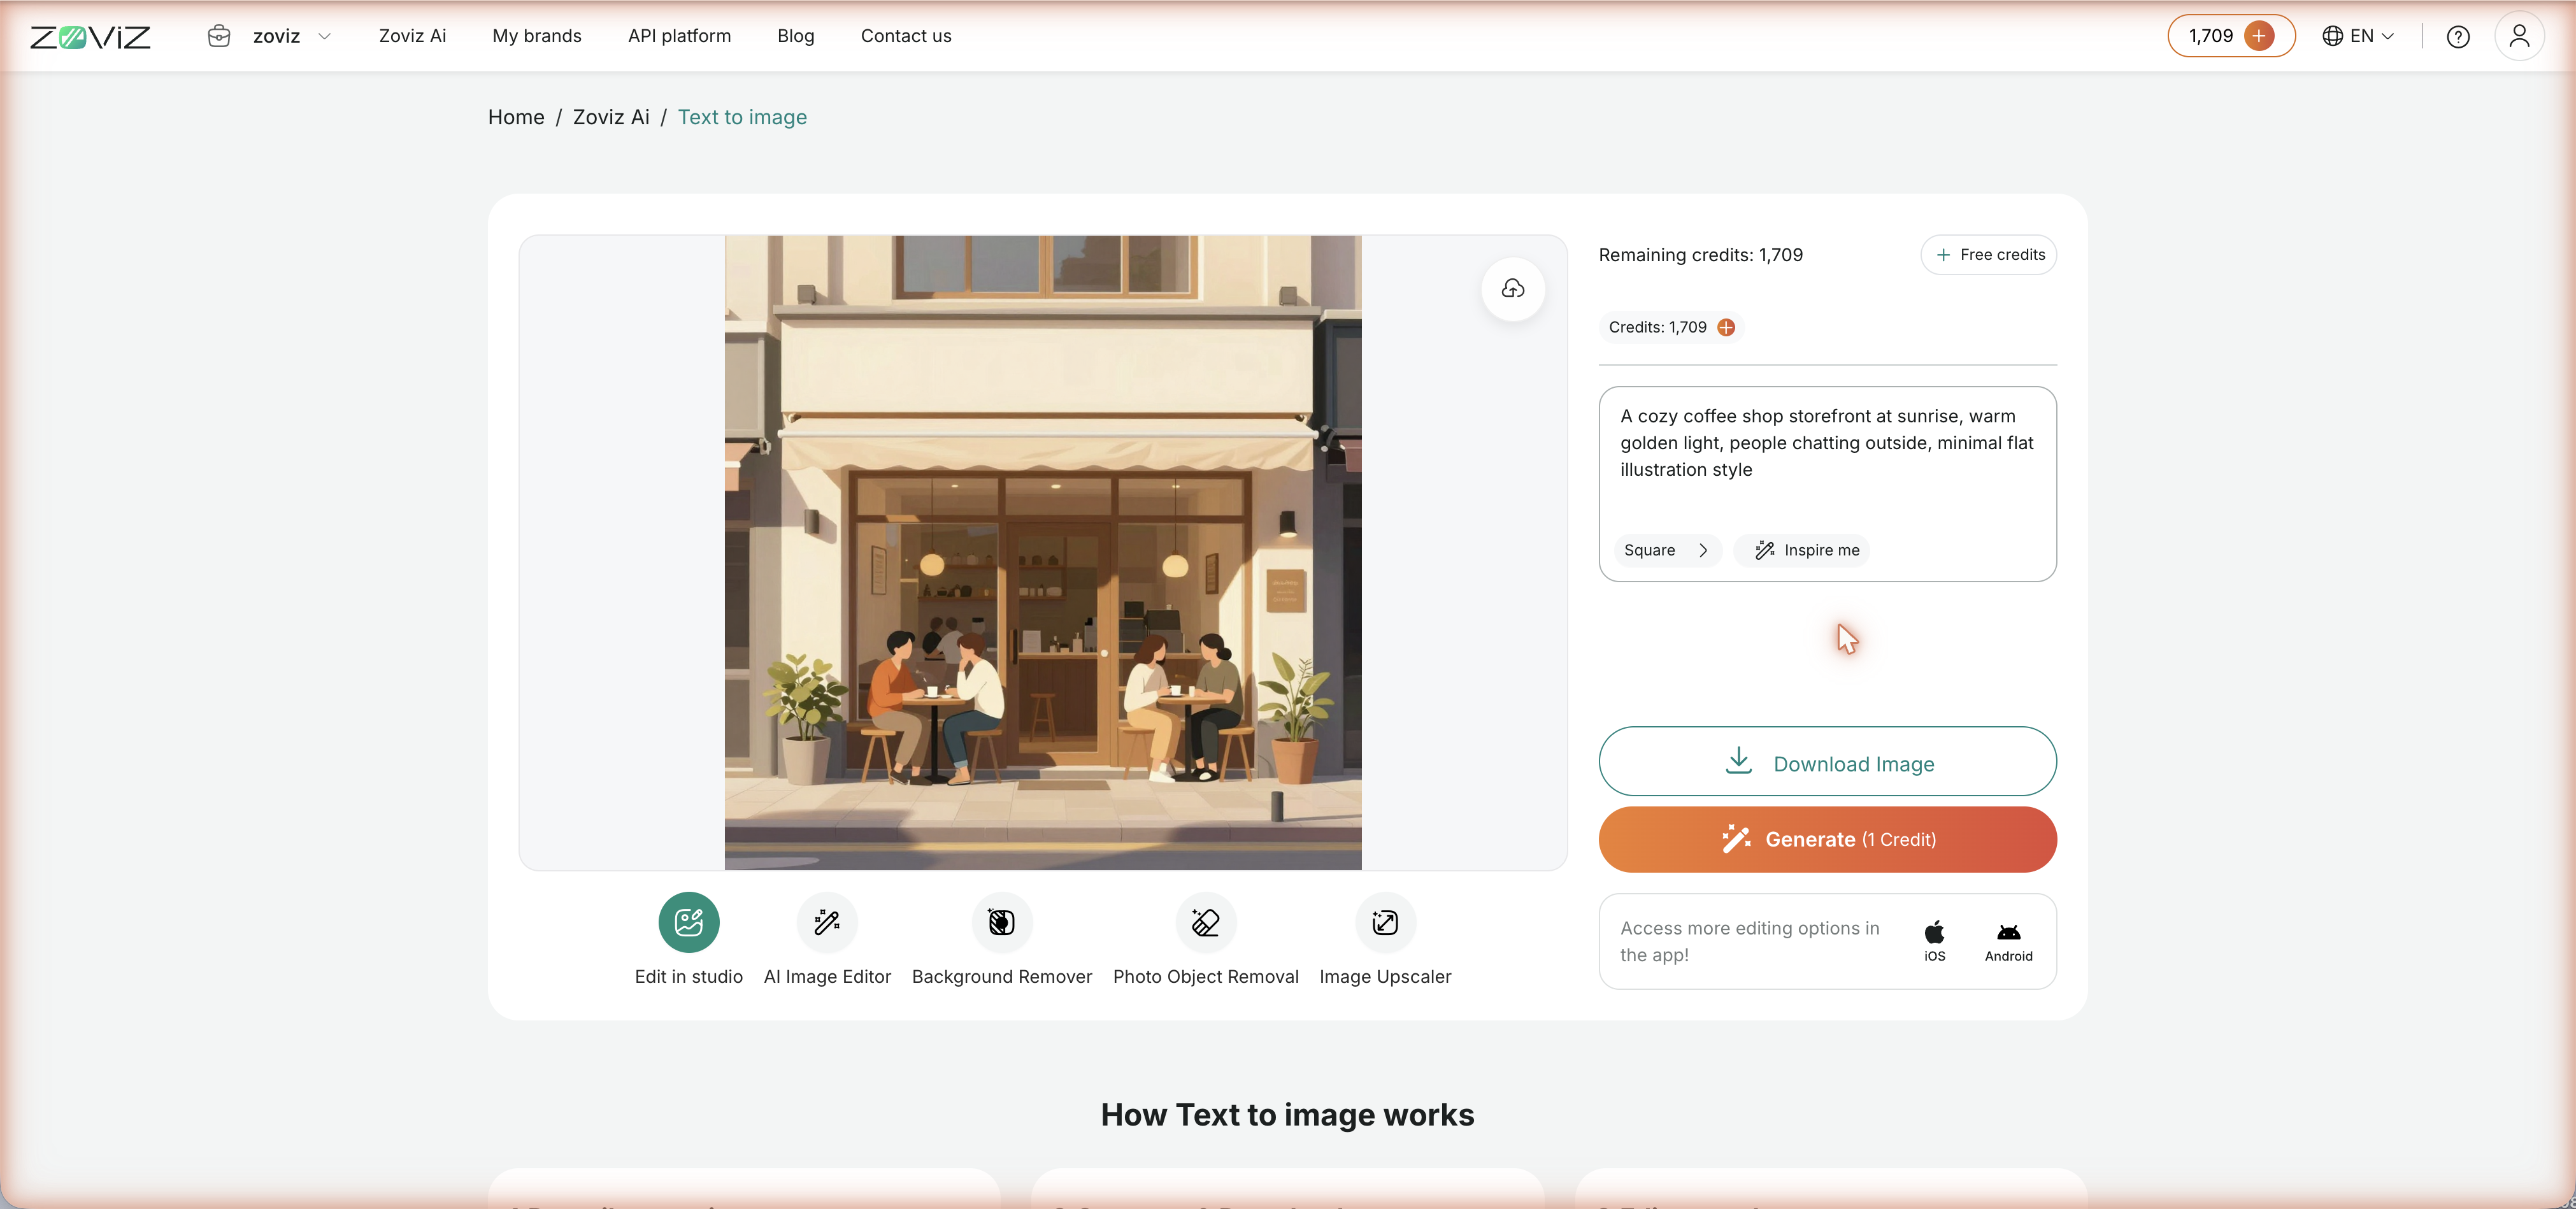Click the AI Image Editor label

[x=827, y=977]
